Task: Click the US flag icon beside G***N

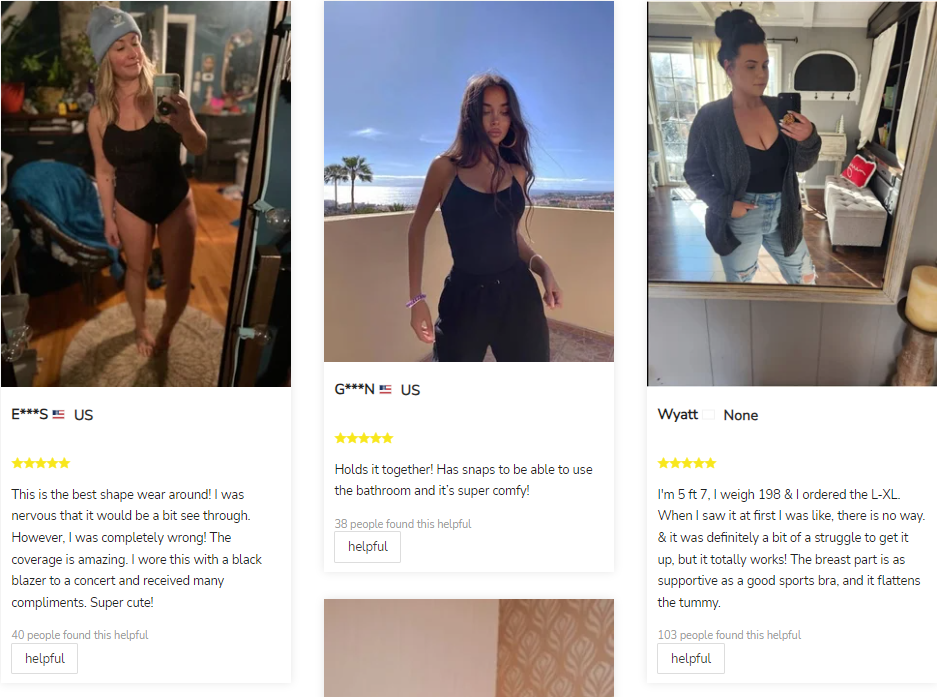Action: coord(385,389)
